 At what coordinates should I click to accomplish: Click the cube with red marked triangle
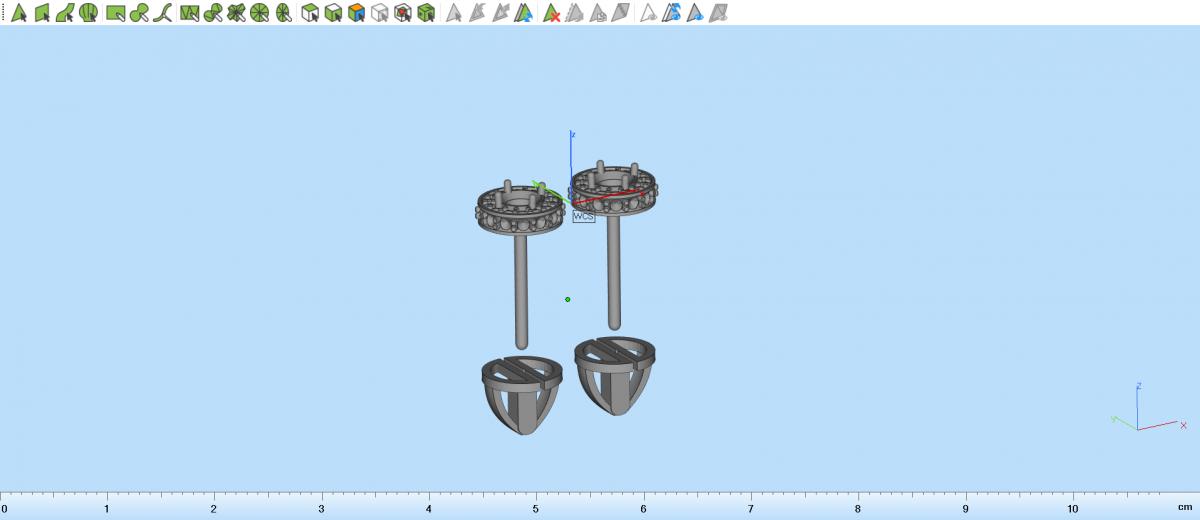(x=403, y=13)
